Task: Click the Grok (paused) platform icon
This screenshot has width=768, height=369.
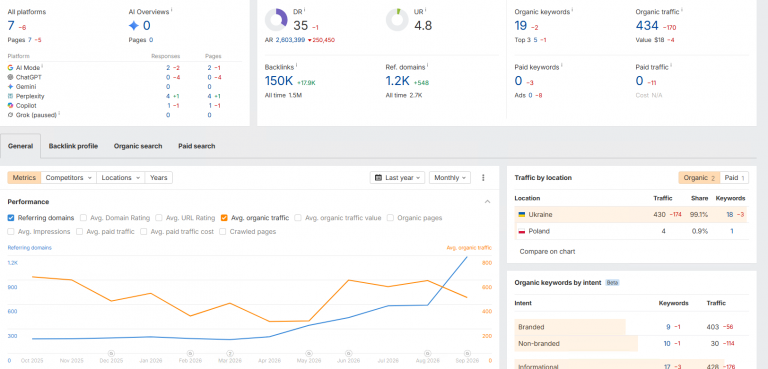Action: coord(10,115)
